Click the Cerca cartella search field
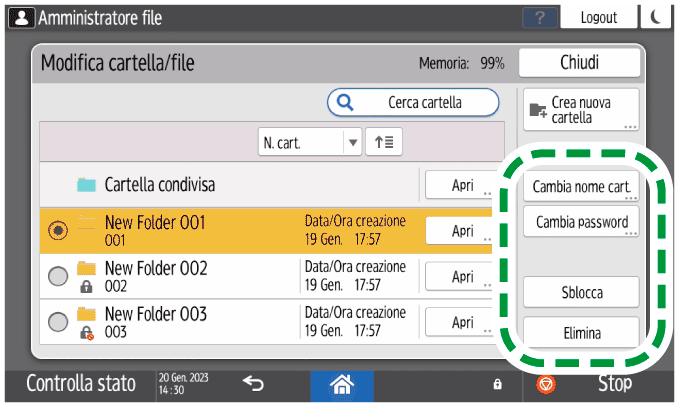679x404 pixels. [x=413, y=102]
